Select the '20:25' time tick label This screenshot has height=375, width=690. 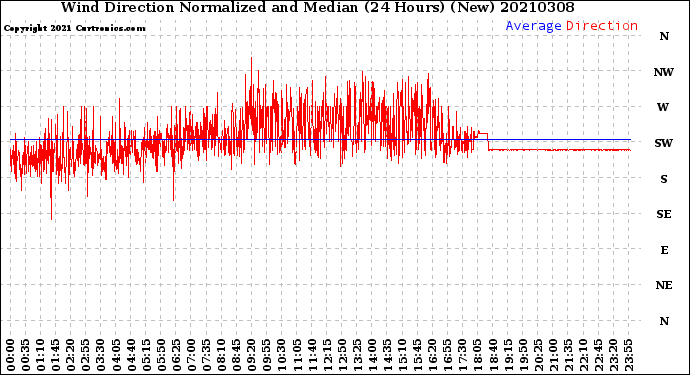click(x=537, y=355)
